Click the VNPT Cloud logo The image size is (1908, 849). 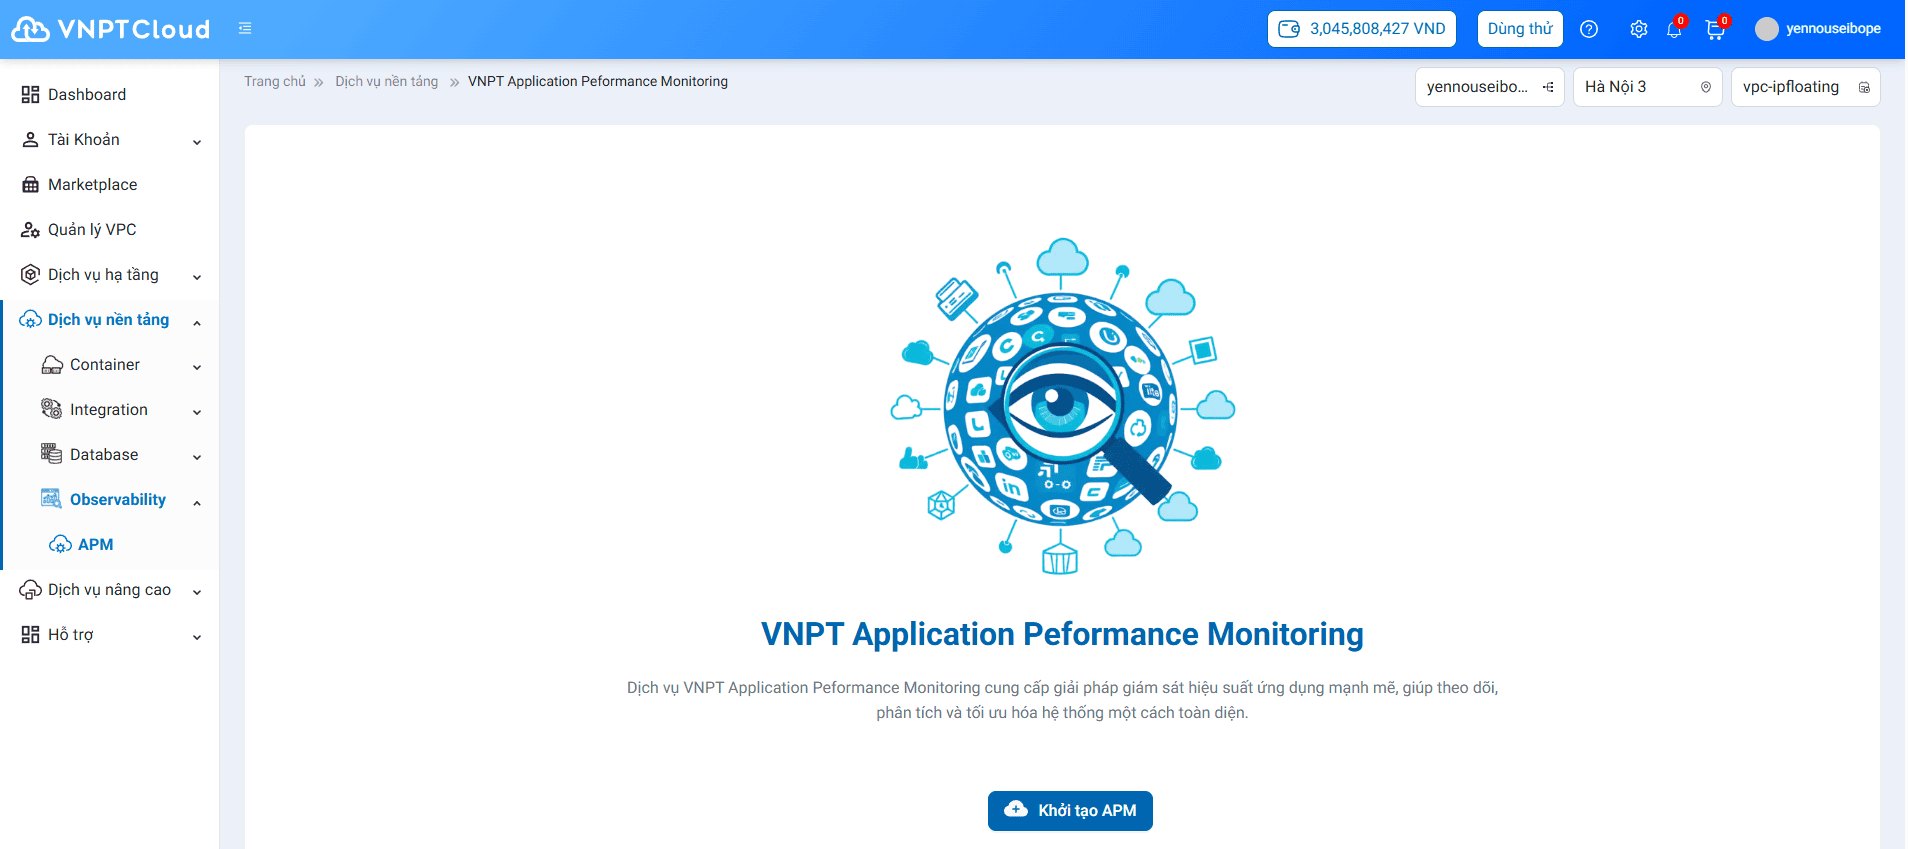[110, 29]
